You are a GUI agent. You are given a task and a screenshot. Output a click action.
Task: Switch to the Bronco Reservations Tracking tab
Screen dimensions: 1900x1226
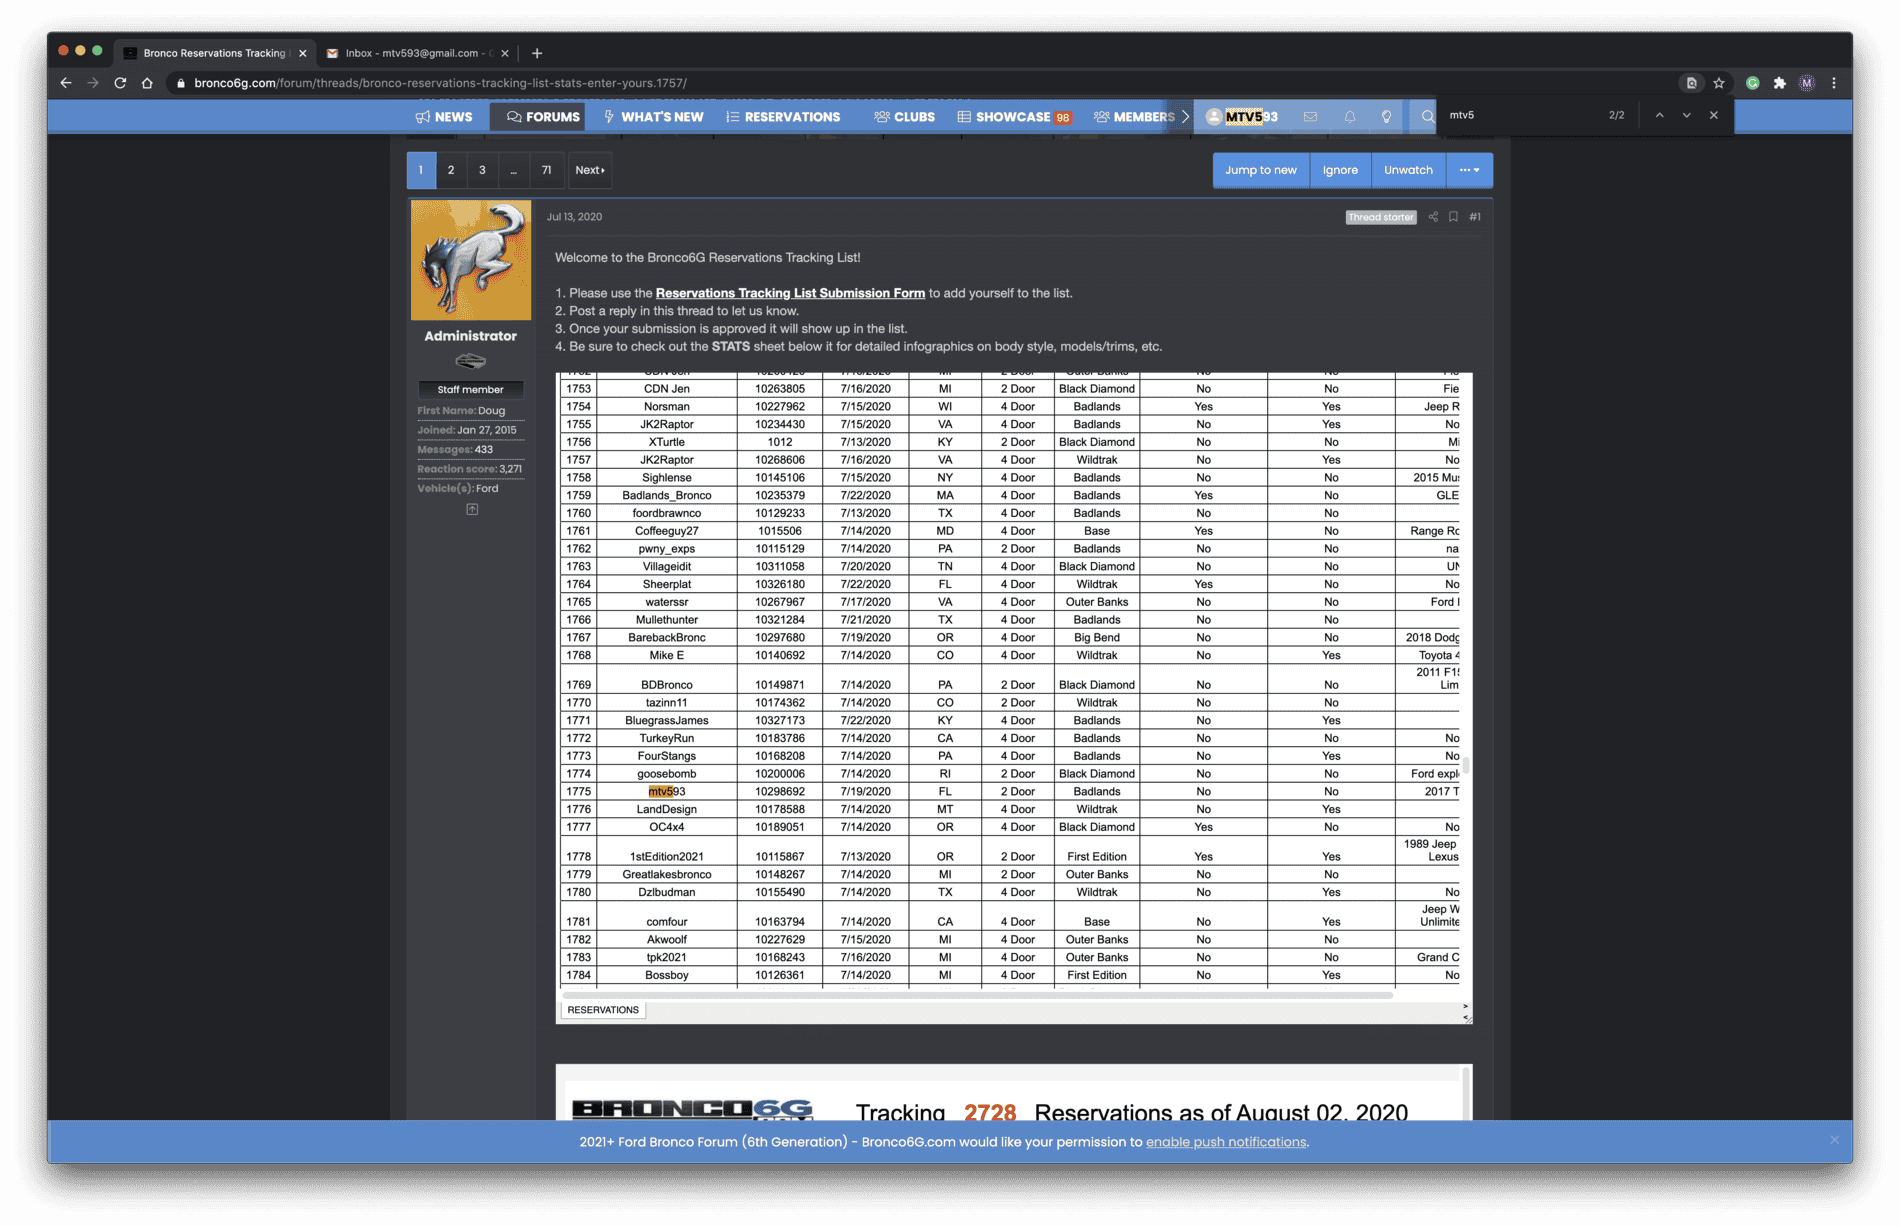[x=215, y=53]
